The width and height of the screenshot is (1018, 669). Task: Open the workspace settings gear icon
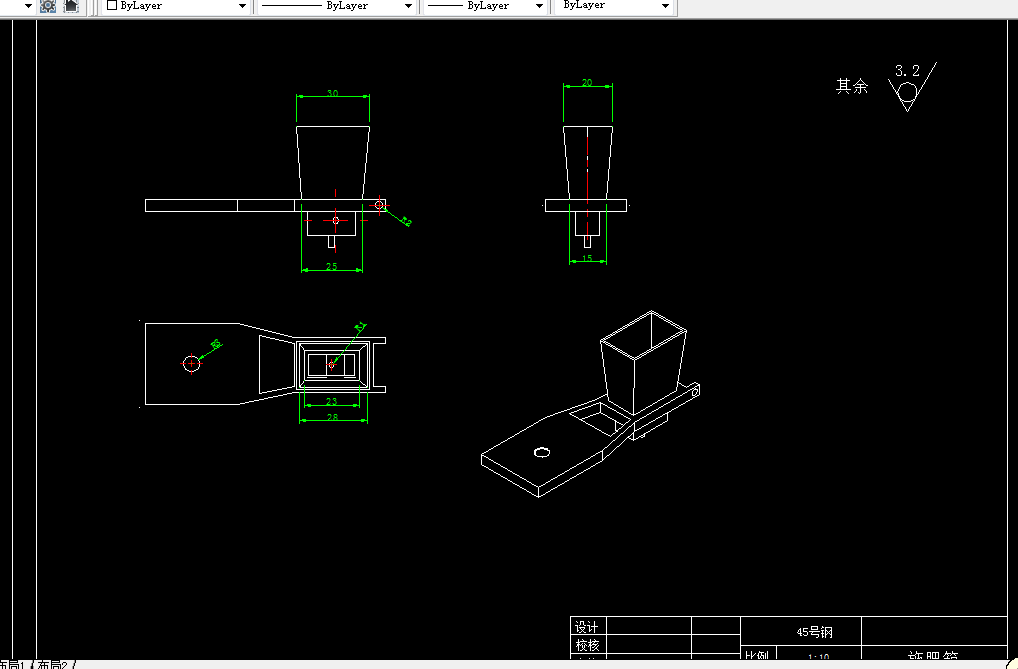point(48,6)
